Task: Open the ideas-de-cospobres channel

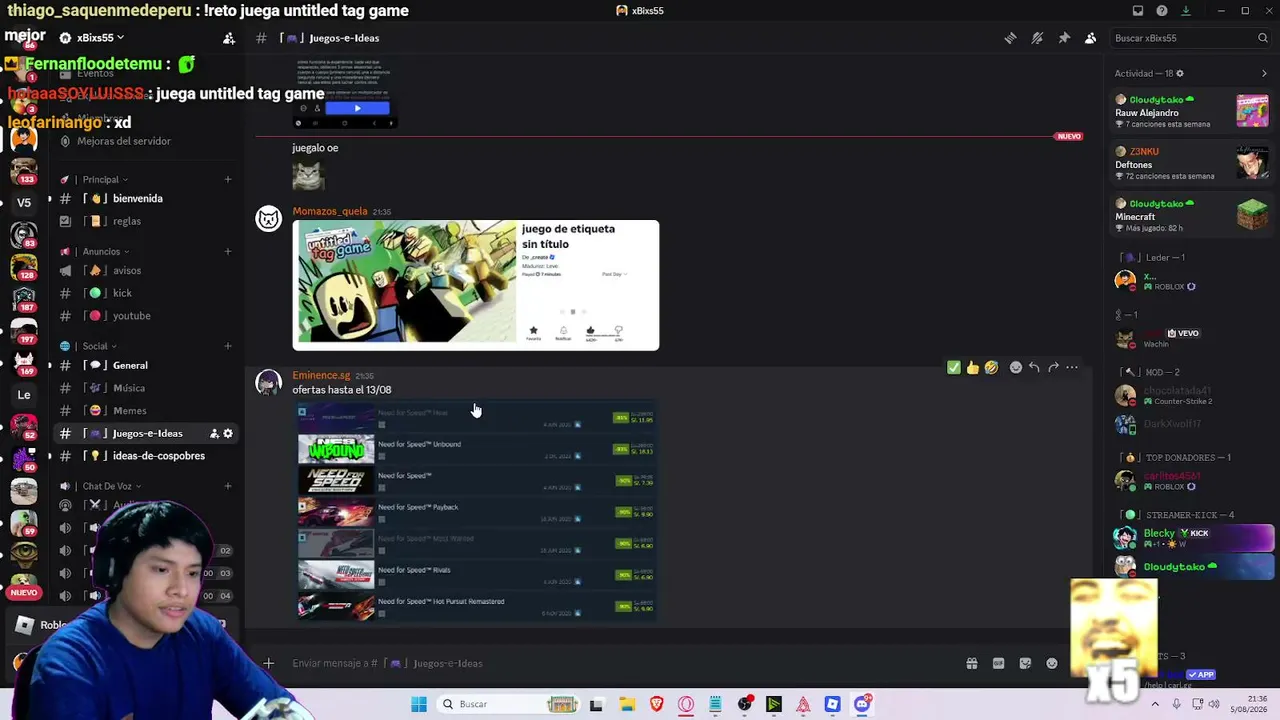Action: point(146,456)
